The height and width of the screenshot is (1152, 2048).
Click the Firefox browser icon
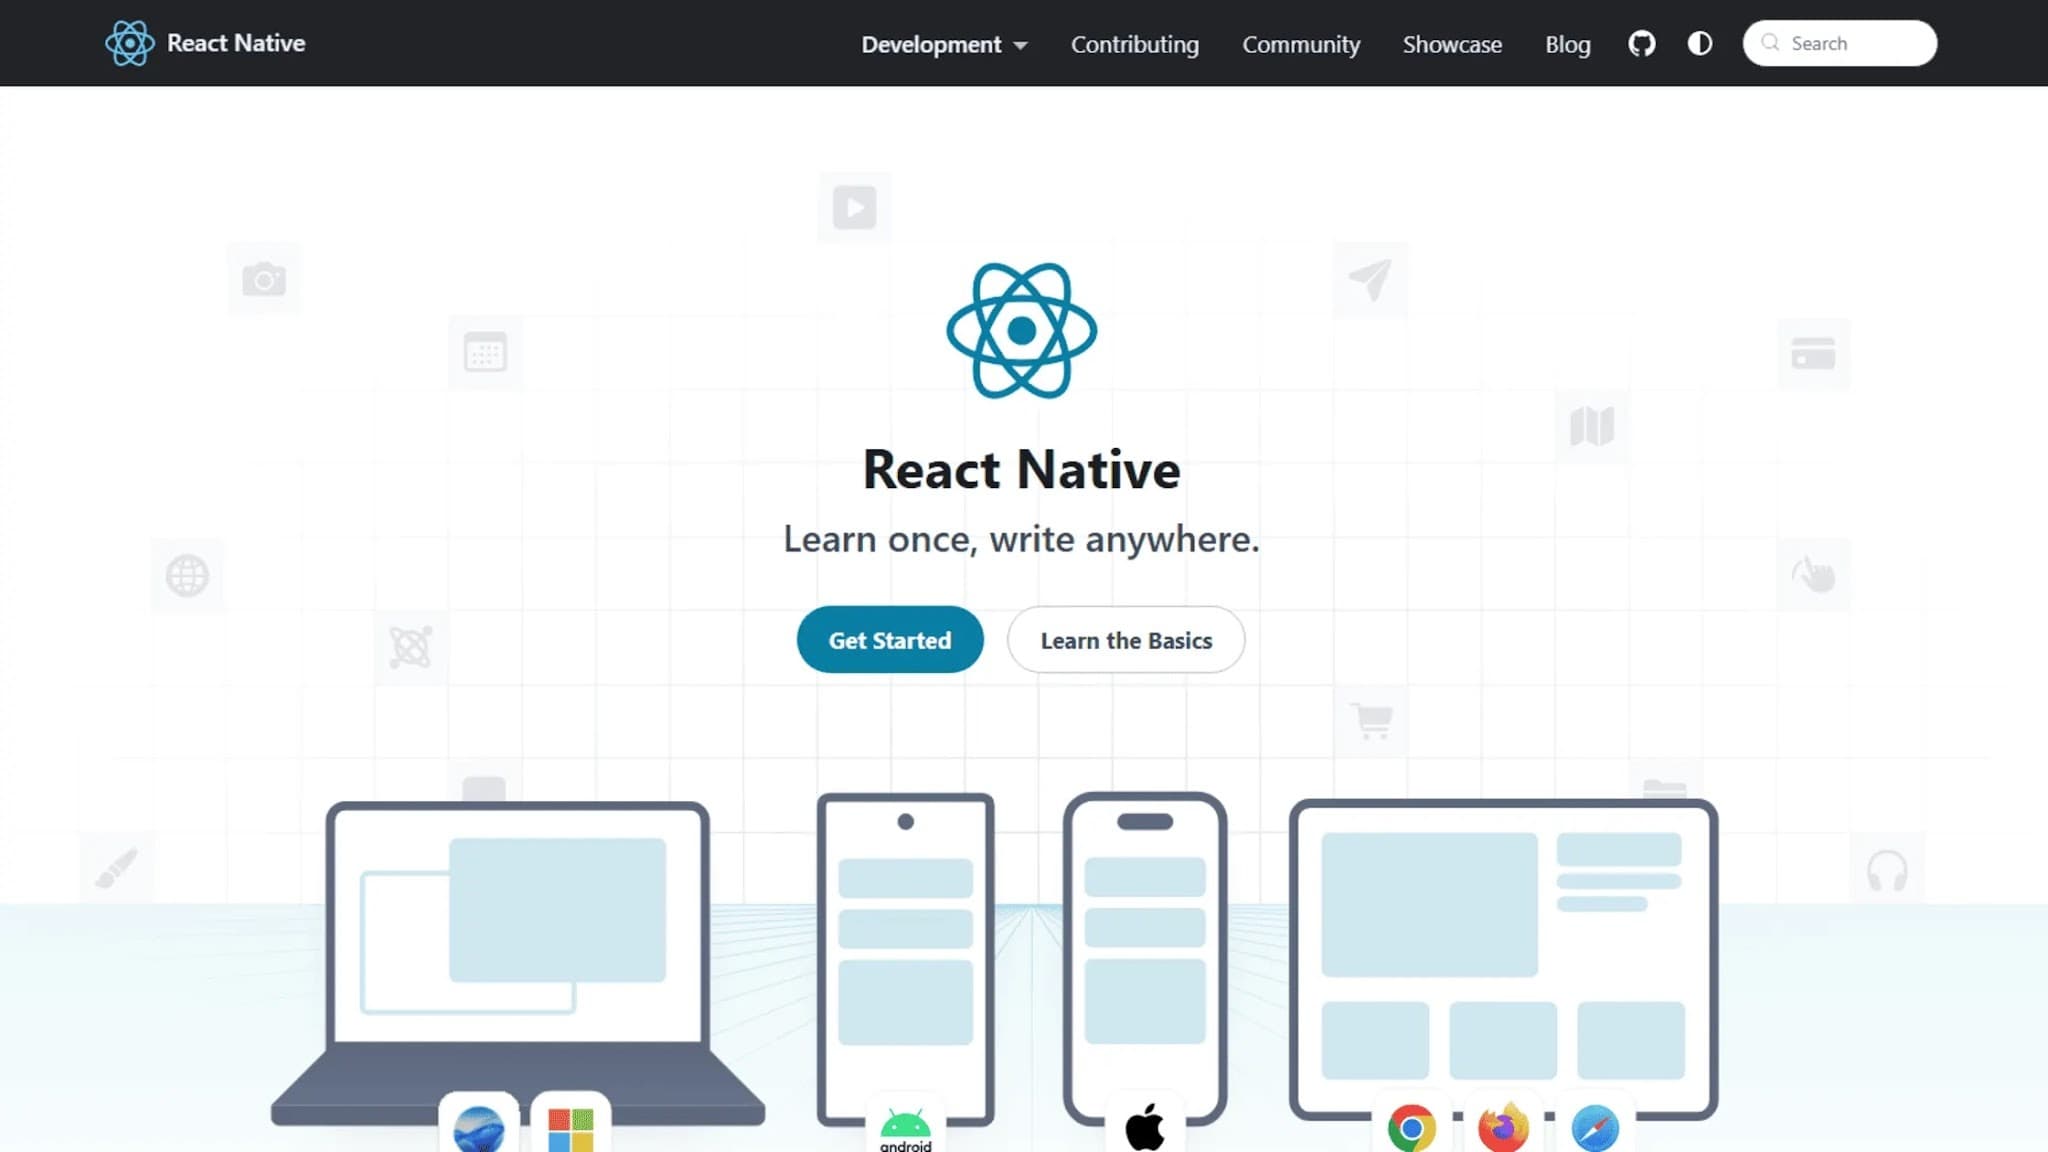(1503, 1128)
